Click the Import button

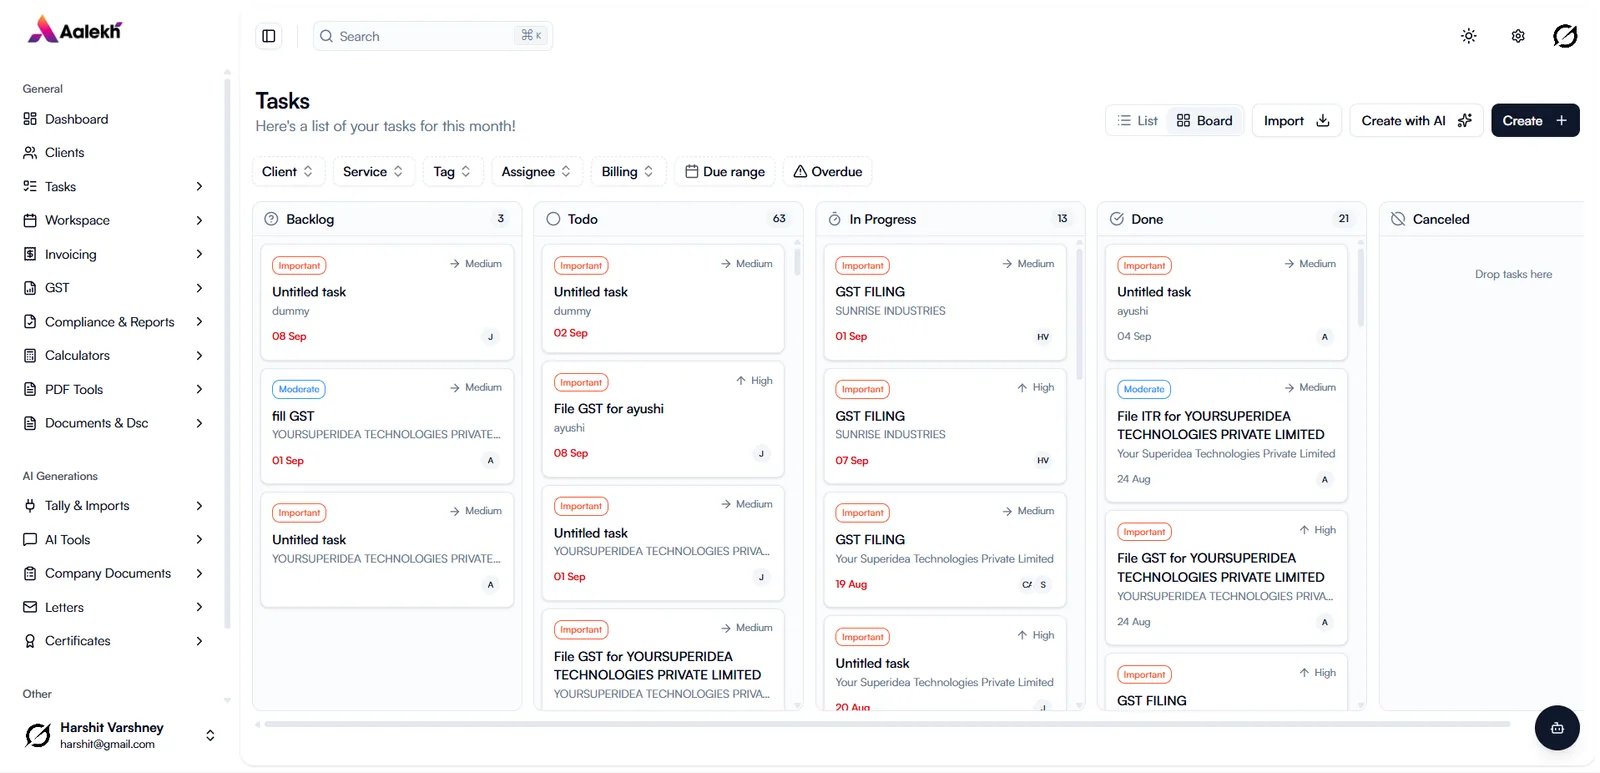point(1296,121)
